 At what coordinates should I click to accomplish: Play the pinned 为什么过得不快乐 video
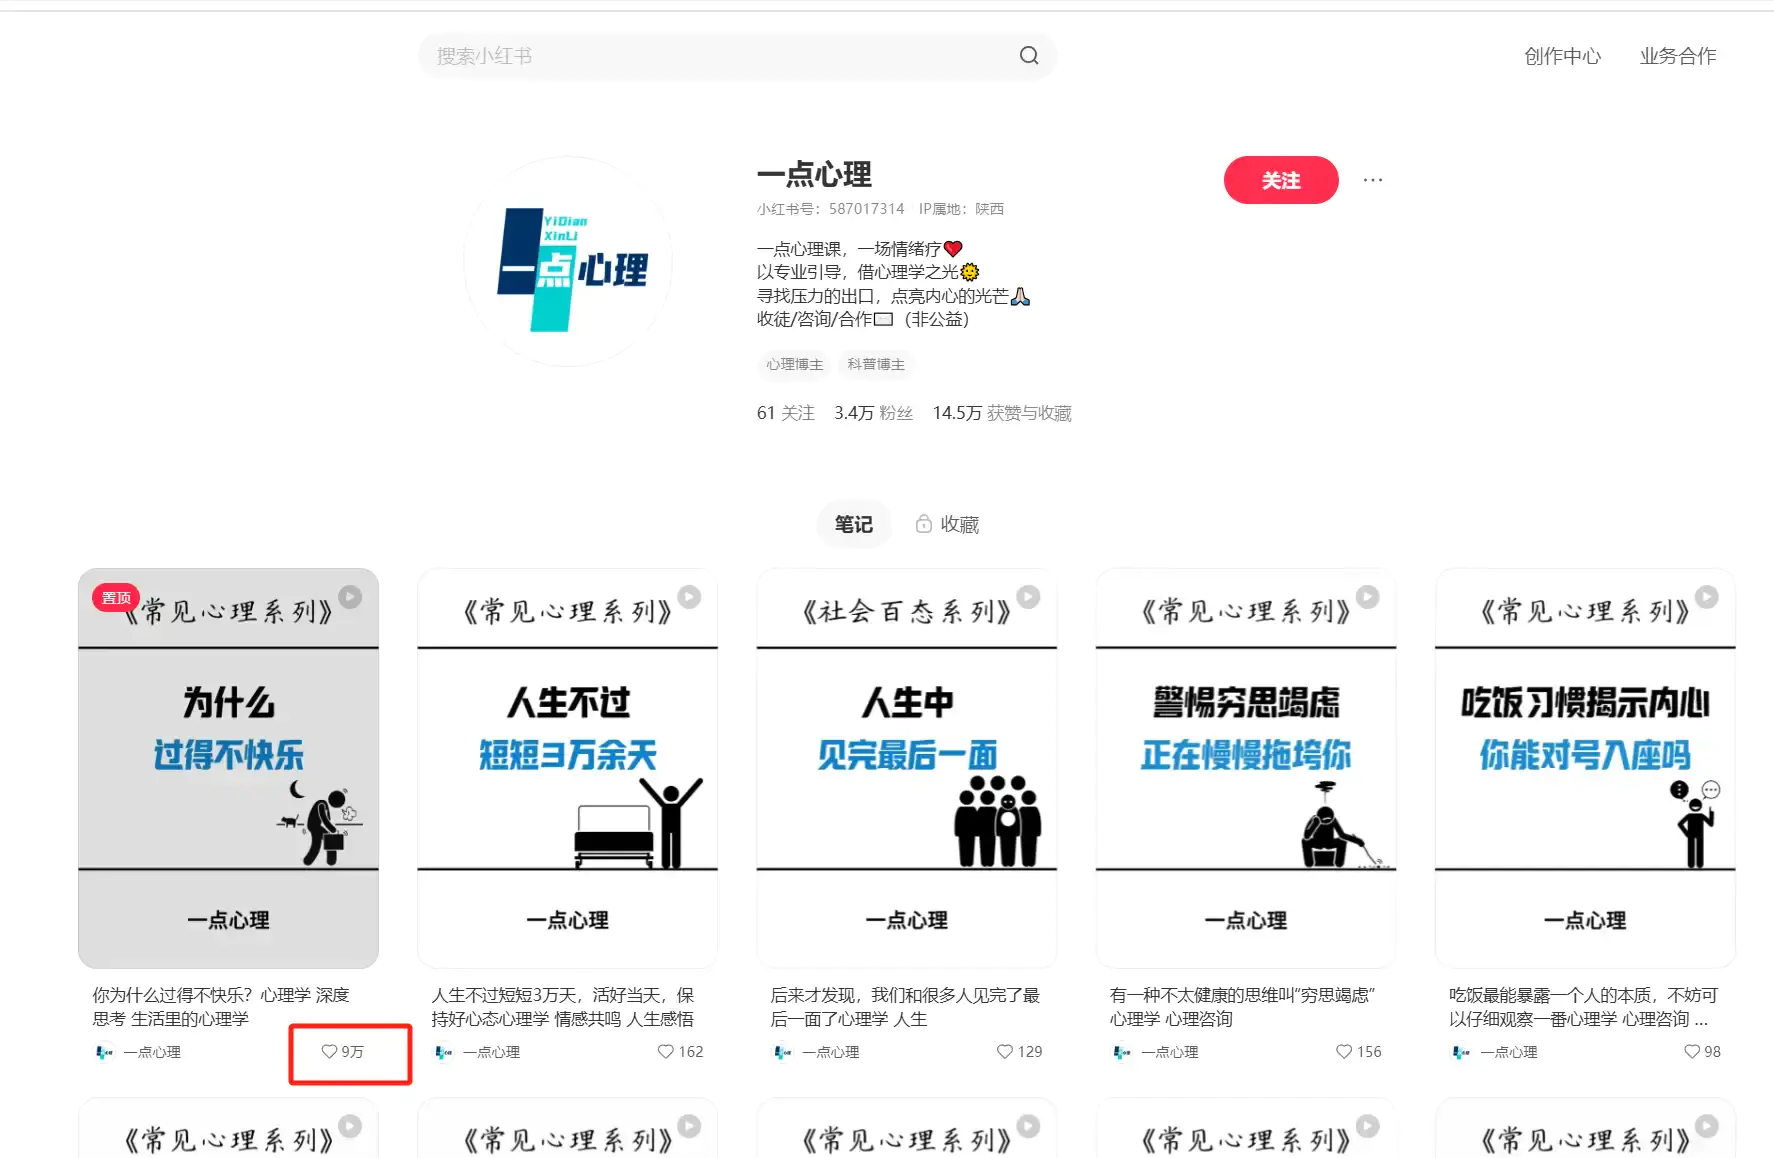click(x=349, y=596)
